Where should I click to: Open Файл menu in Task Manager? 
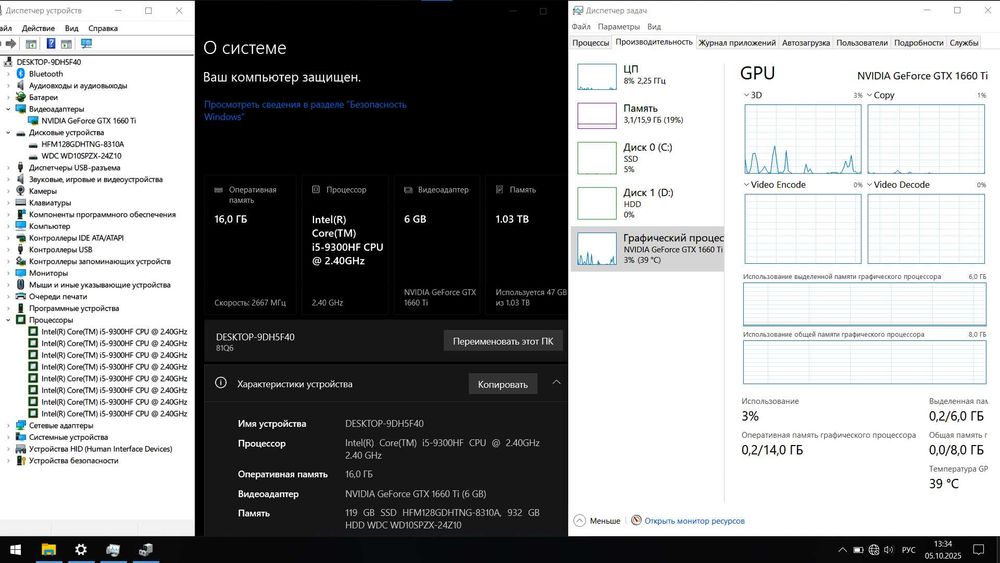(581, 27)
